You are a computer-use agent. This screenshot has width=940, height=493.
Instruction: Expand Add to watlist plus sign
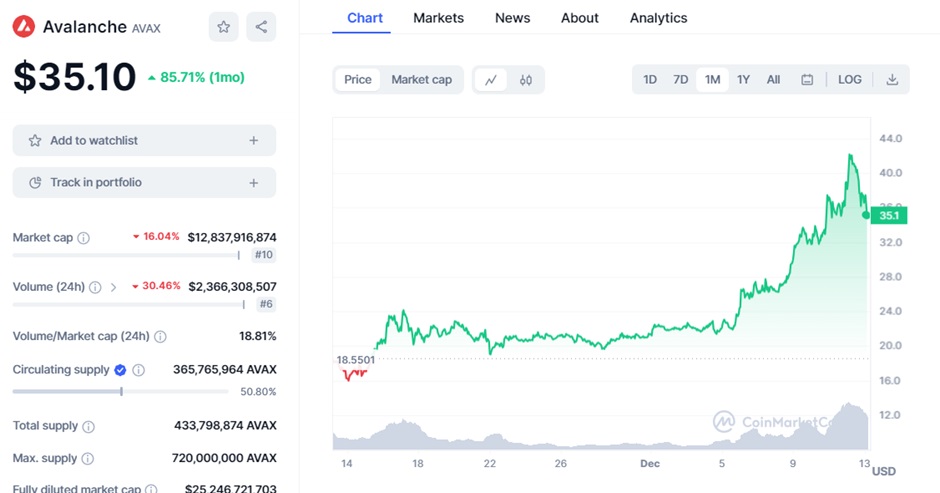tap(254, 141)
